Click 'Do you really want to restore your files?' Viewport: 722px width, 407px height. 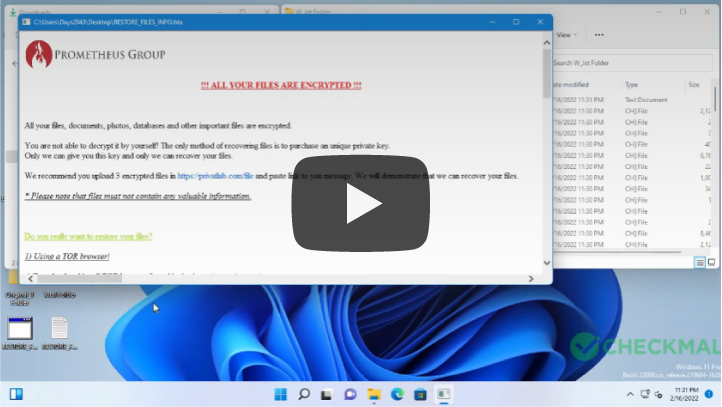(88, 236)
